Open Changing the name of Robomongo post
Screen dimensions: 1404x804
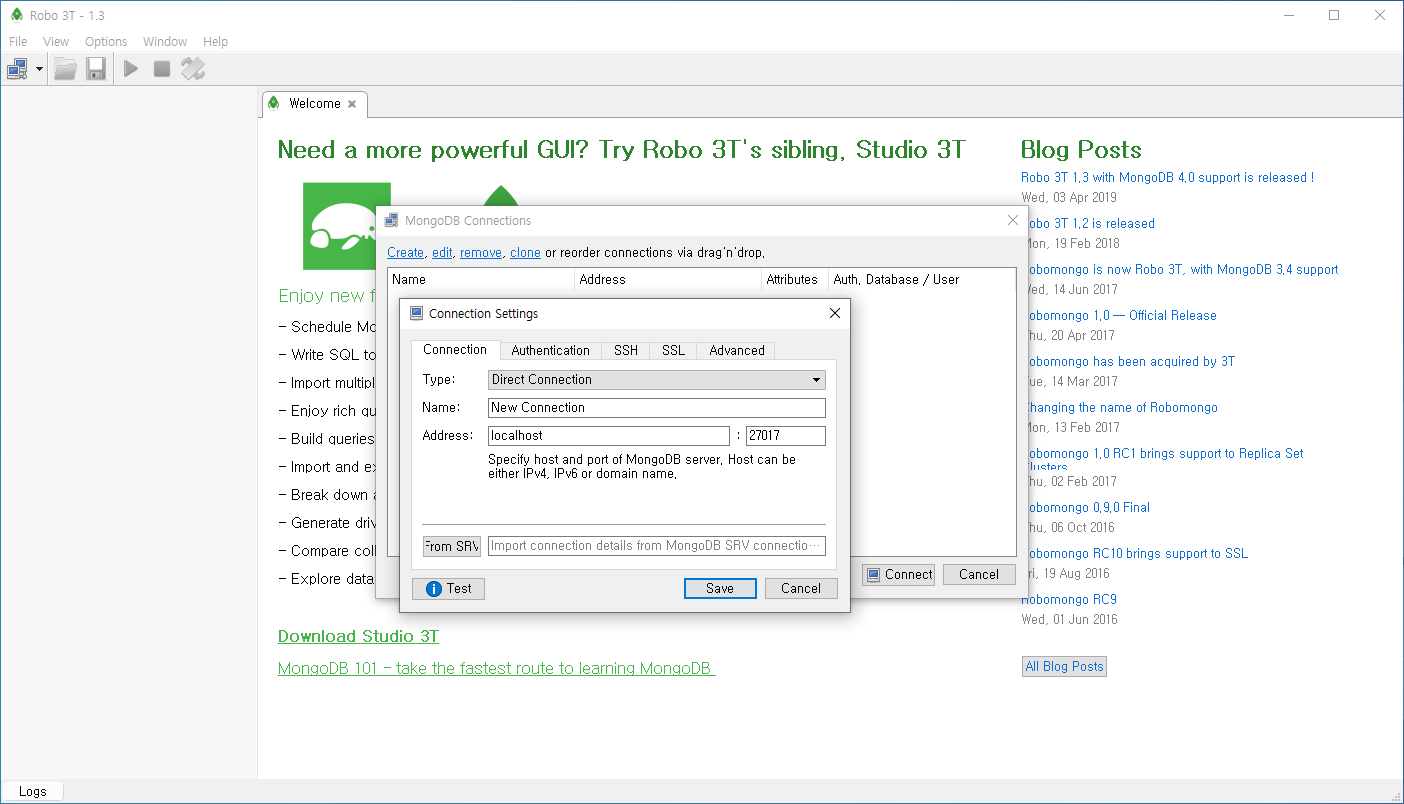[x=1120, y=407]
